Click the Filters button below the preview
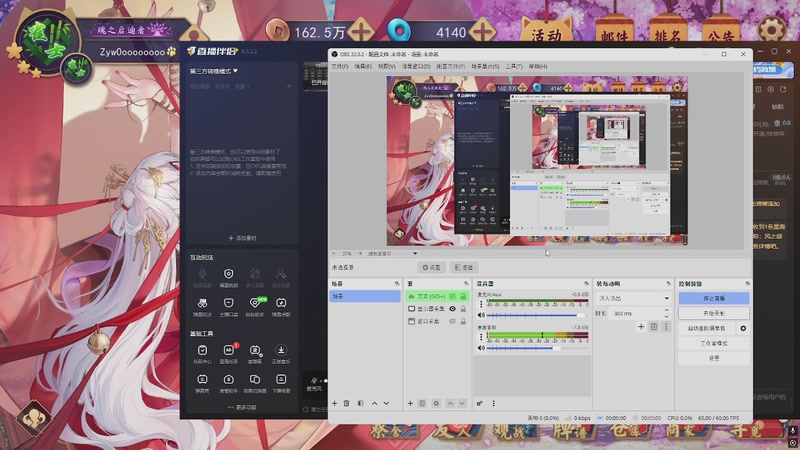The height and width of the screenshot is (450, 800). tap(464, 267)
